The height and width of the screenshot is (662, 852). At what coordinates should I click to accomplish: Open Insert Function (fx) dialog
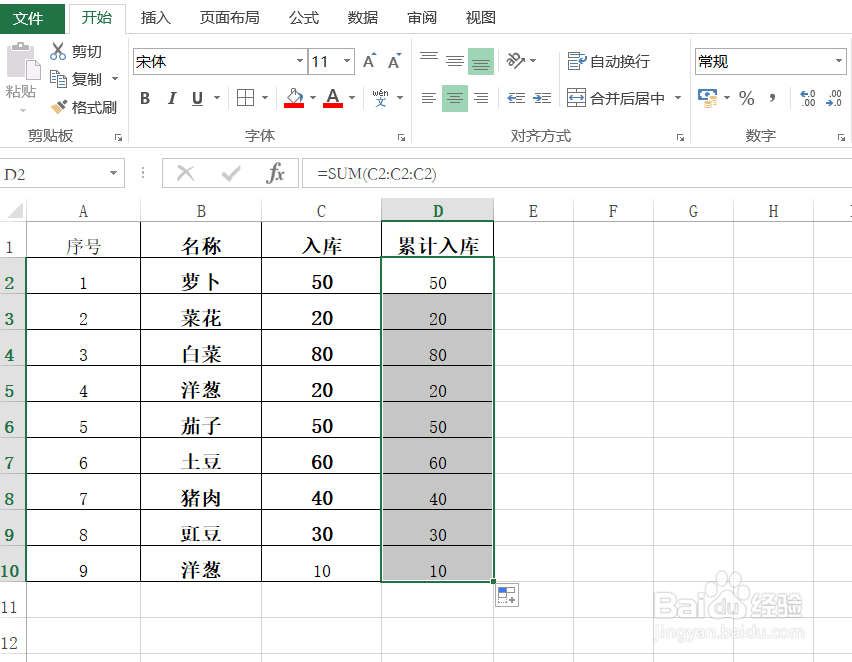click(x=275, y=174)
